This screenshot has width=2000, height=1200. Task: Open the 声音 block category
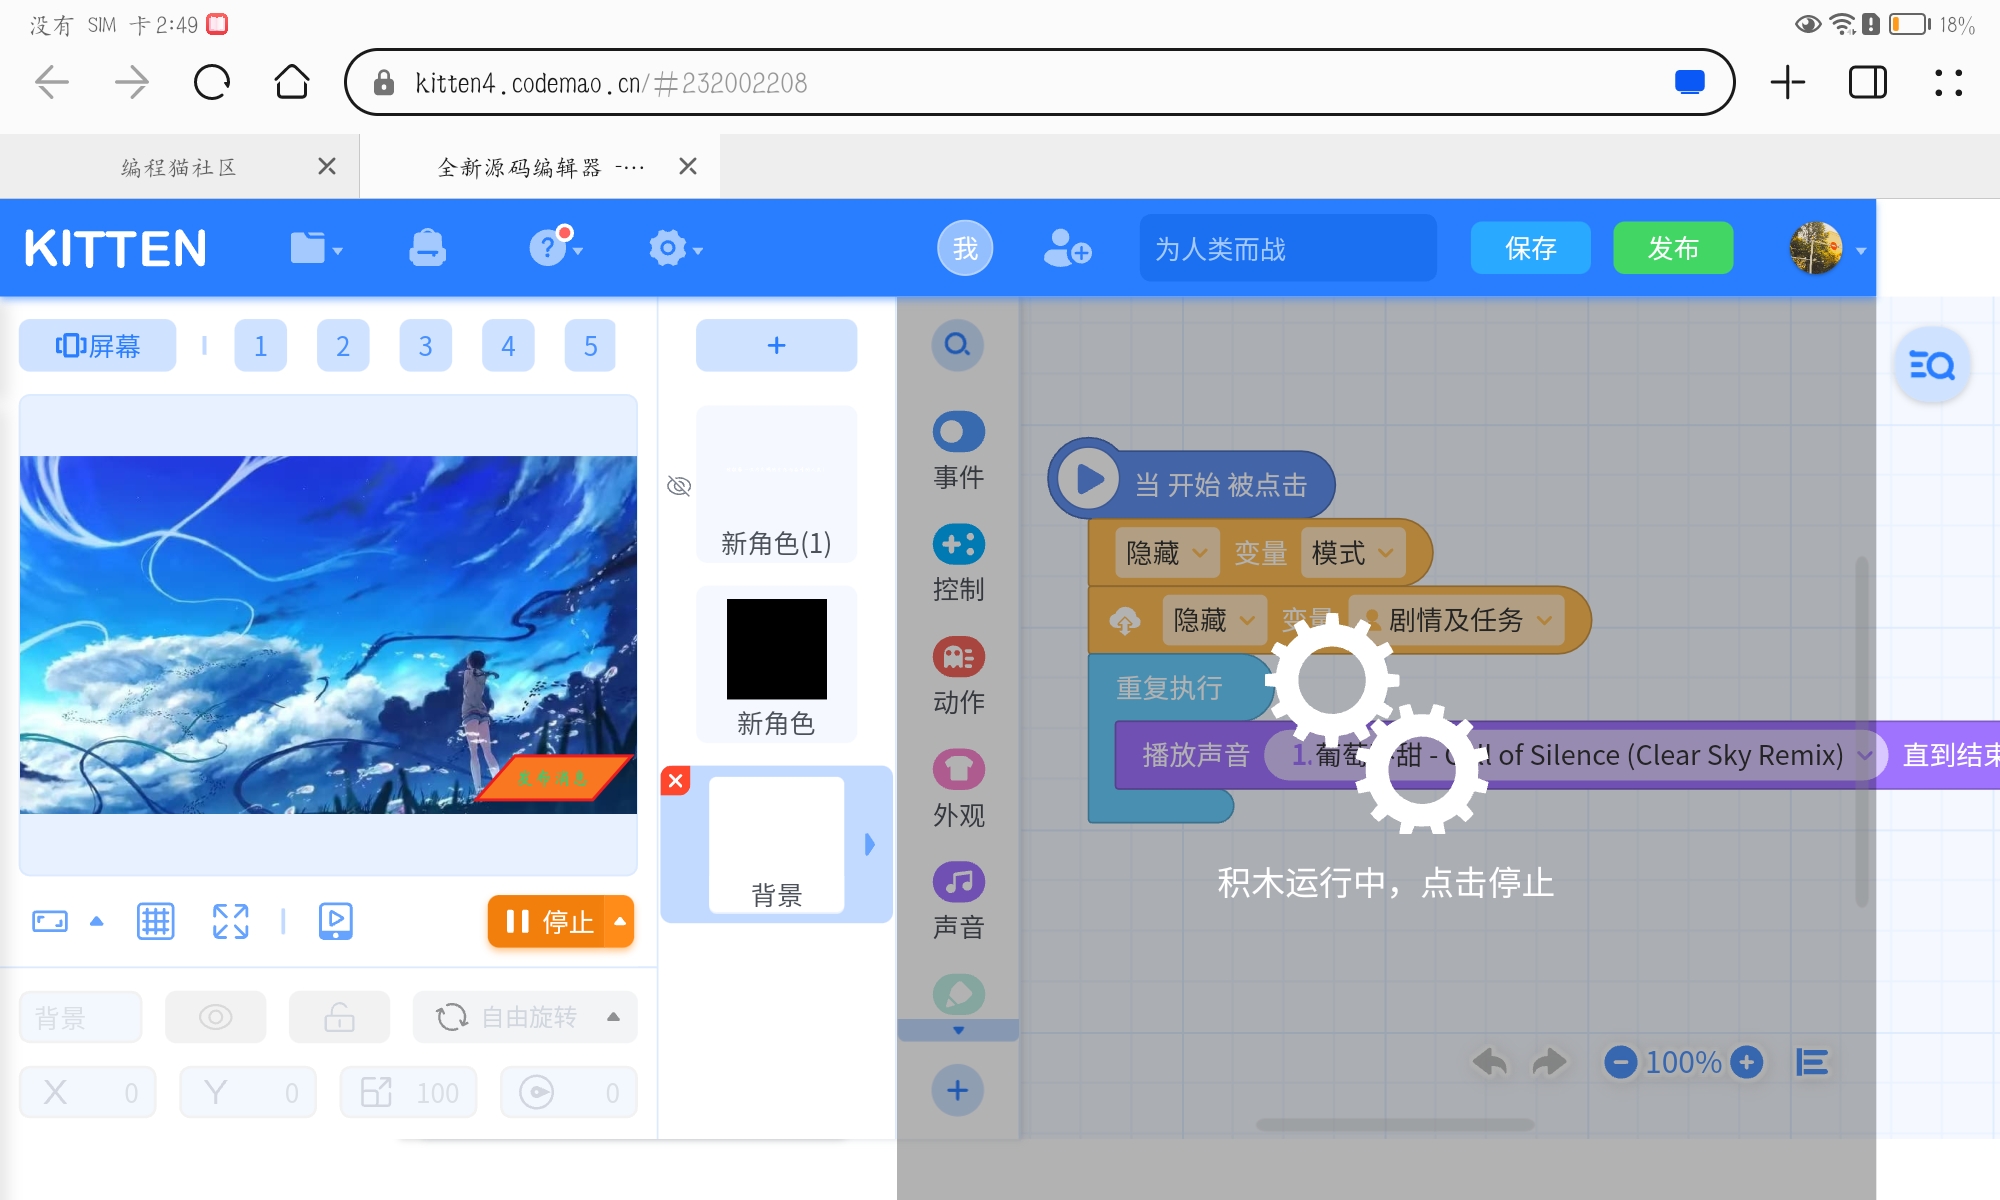958,903
